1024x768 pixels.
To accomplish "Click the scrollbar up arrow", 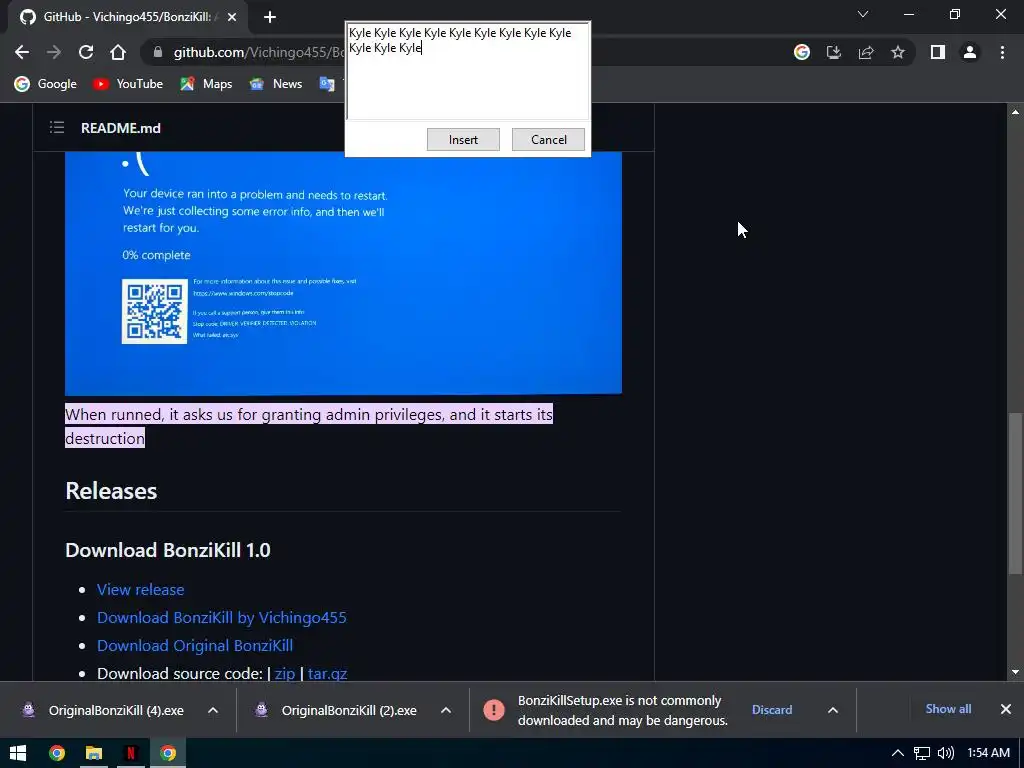I will tap(1015, 112).
